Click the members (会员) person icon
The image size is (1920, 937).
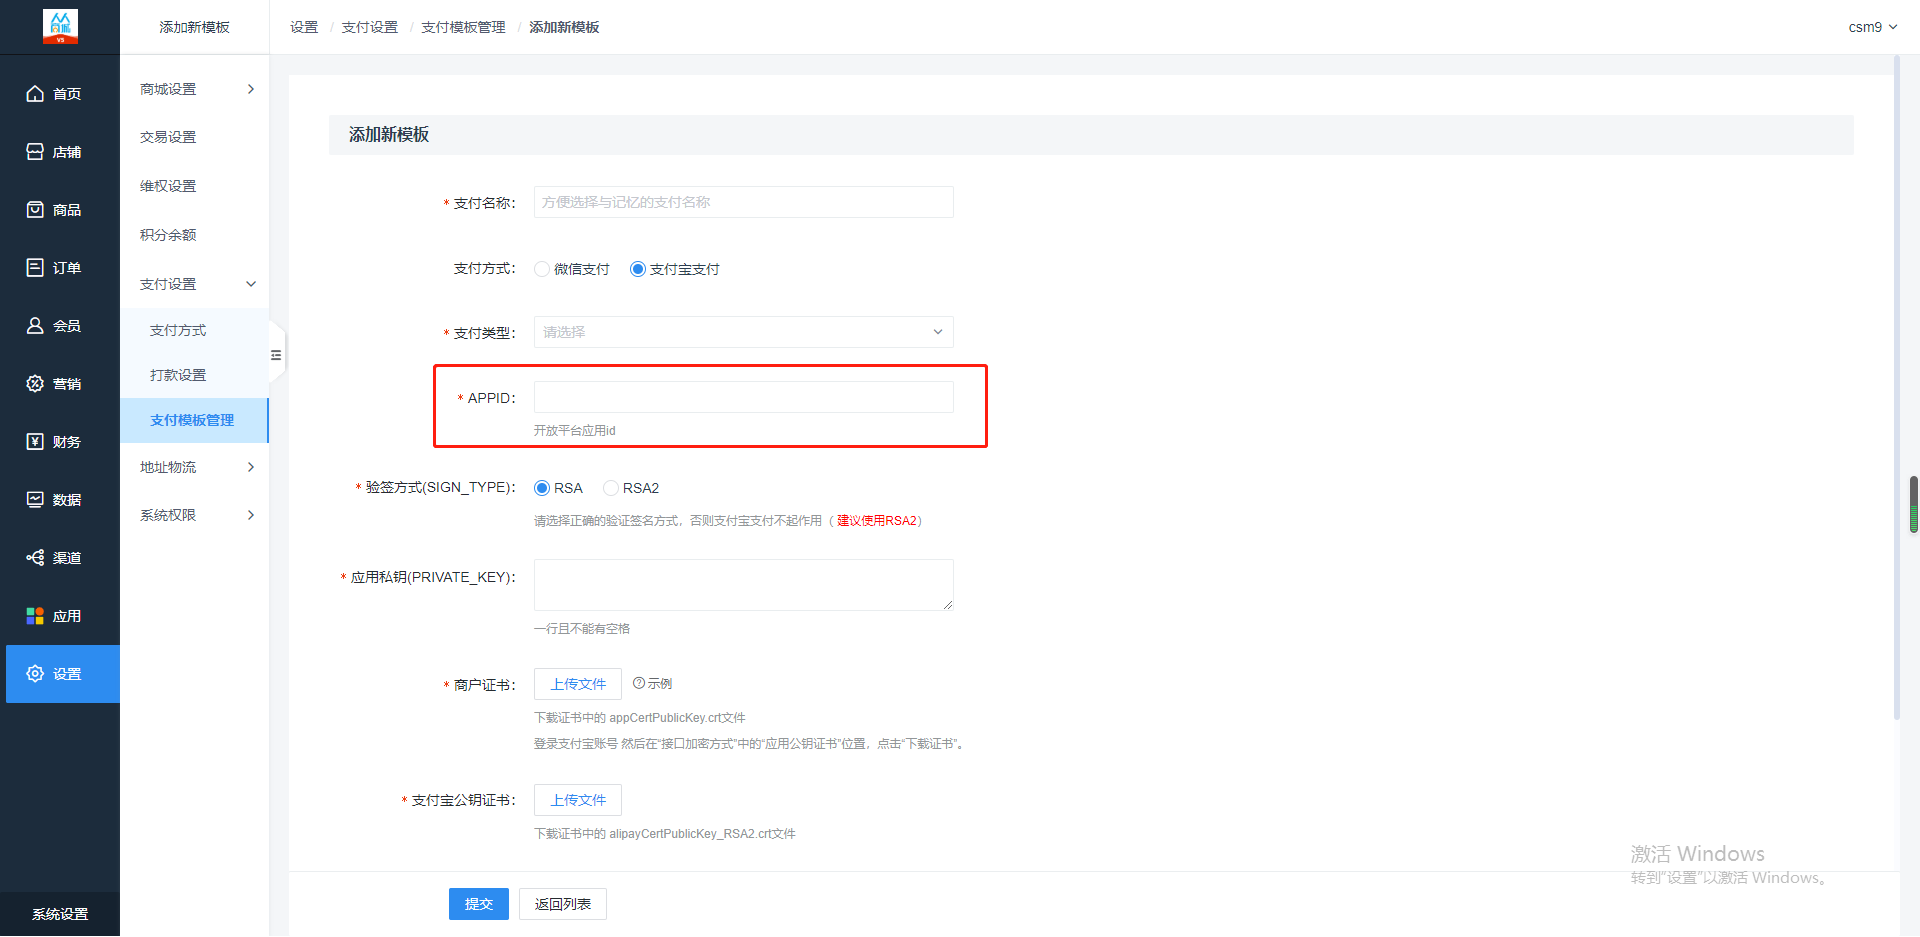tap(35, 326)
